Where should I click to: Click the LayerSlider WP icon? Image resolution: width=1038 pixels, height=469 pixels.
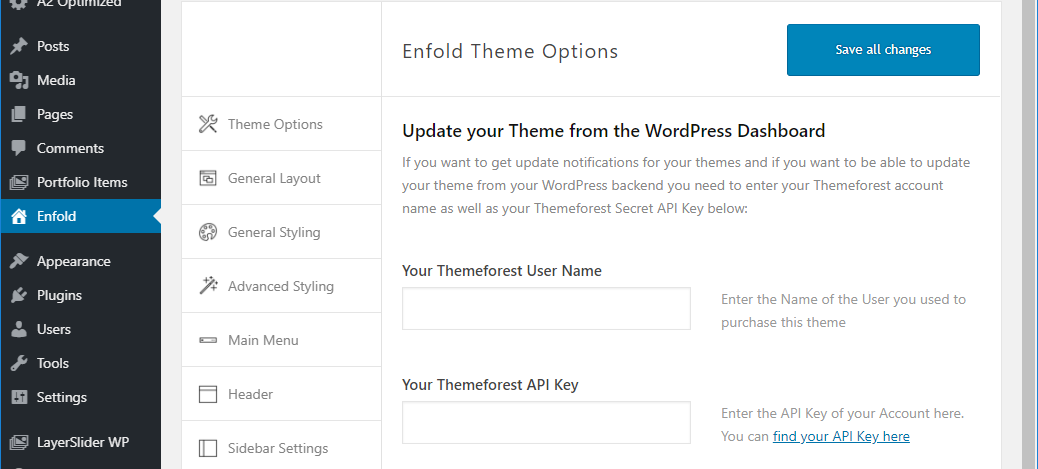tap(18, 442)
